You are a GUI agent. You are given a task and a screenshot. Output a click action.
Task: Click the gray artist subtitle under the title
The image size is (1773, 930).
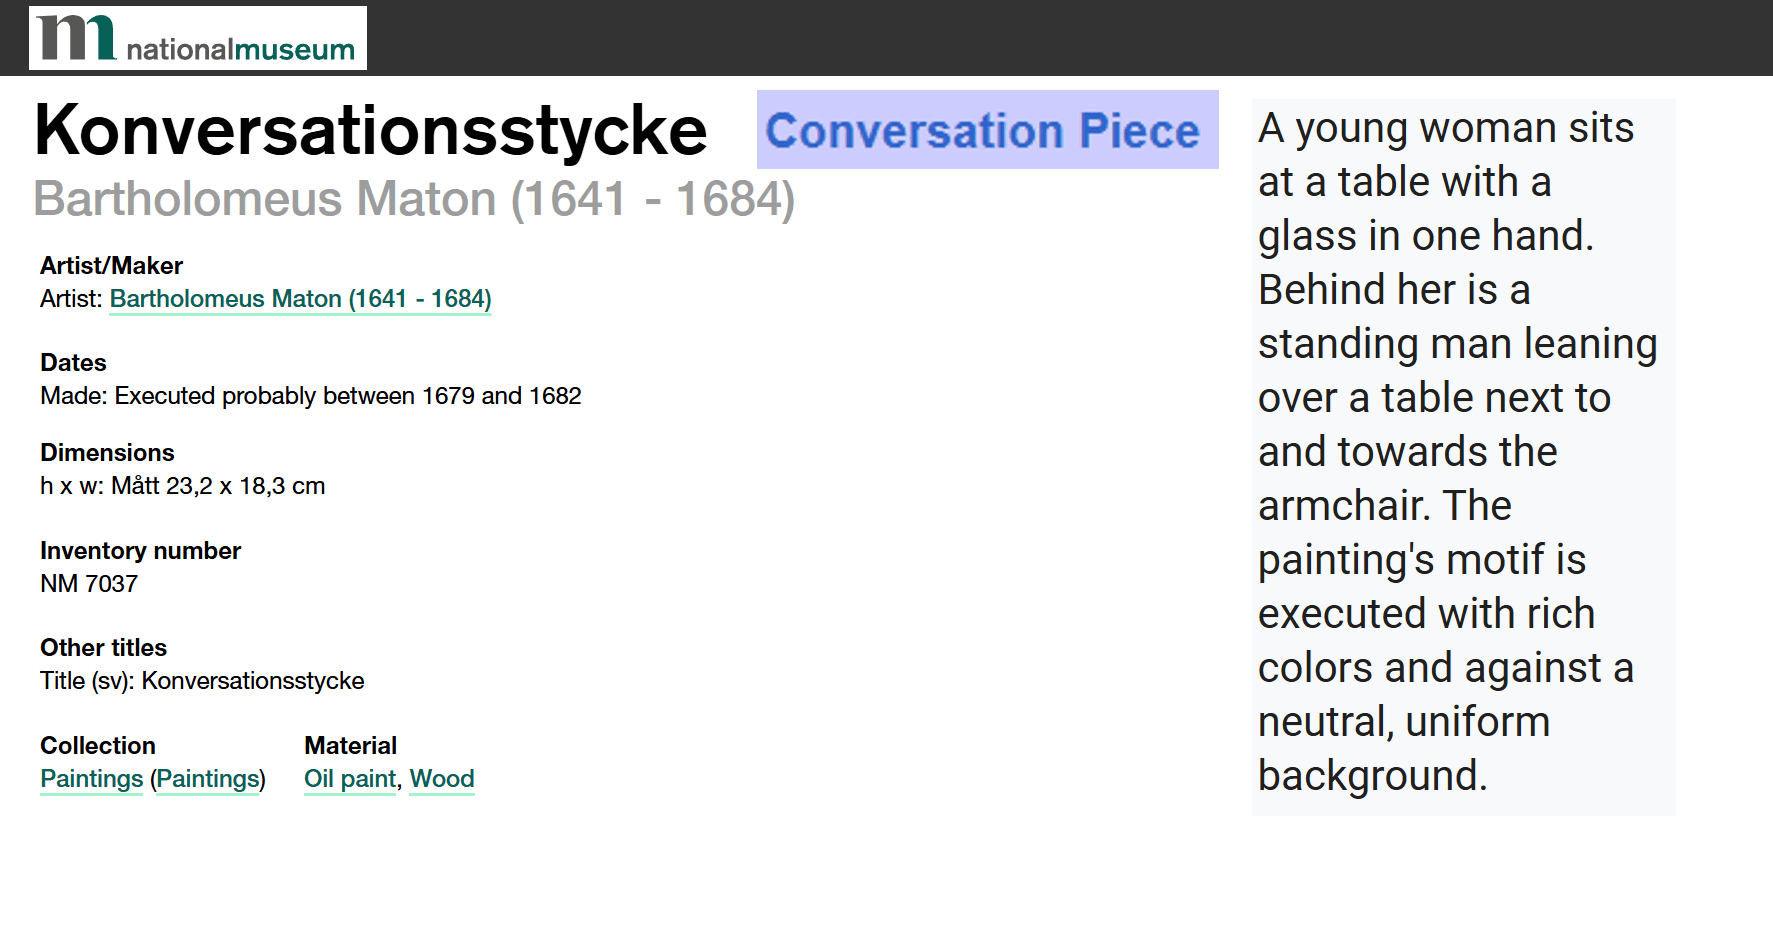point(414,198)
